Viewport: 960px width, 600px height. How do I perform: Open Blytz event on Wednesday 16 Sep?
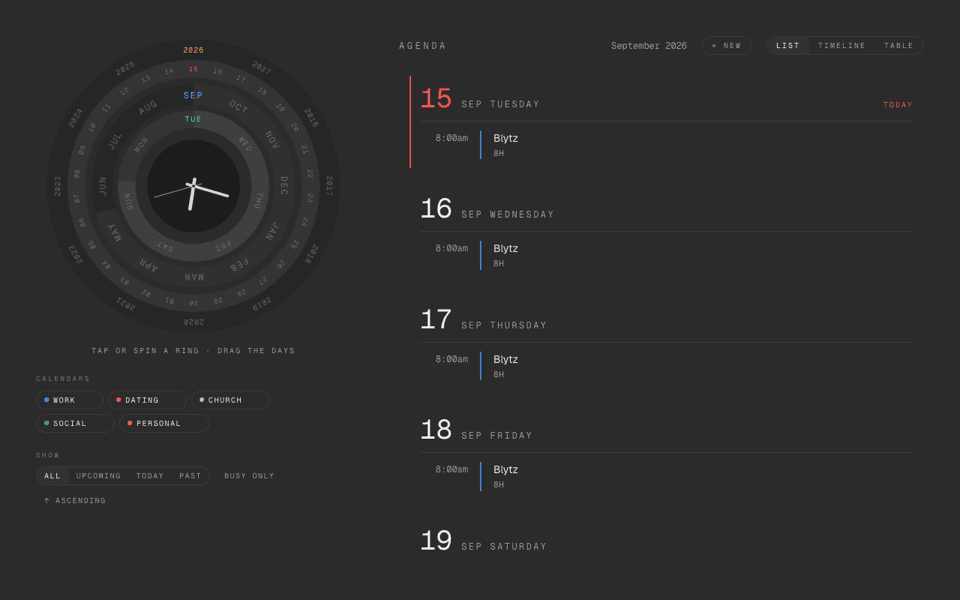(666, 255)
